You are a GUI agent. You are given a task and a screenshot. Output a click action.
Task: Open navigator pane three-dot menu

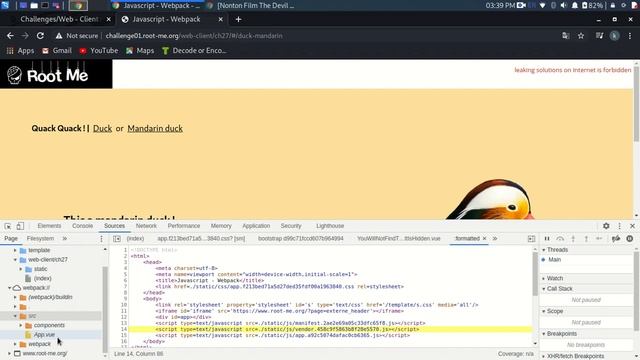click(x=101, y=238)
